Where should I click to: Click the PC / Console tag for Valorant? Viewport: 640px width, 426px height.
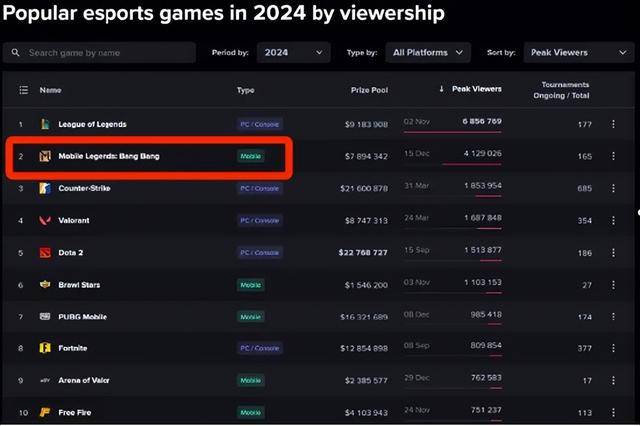pos(260,220)
